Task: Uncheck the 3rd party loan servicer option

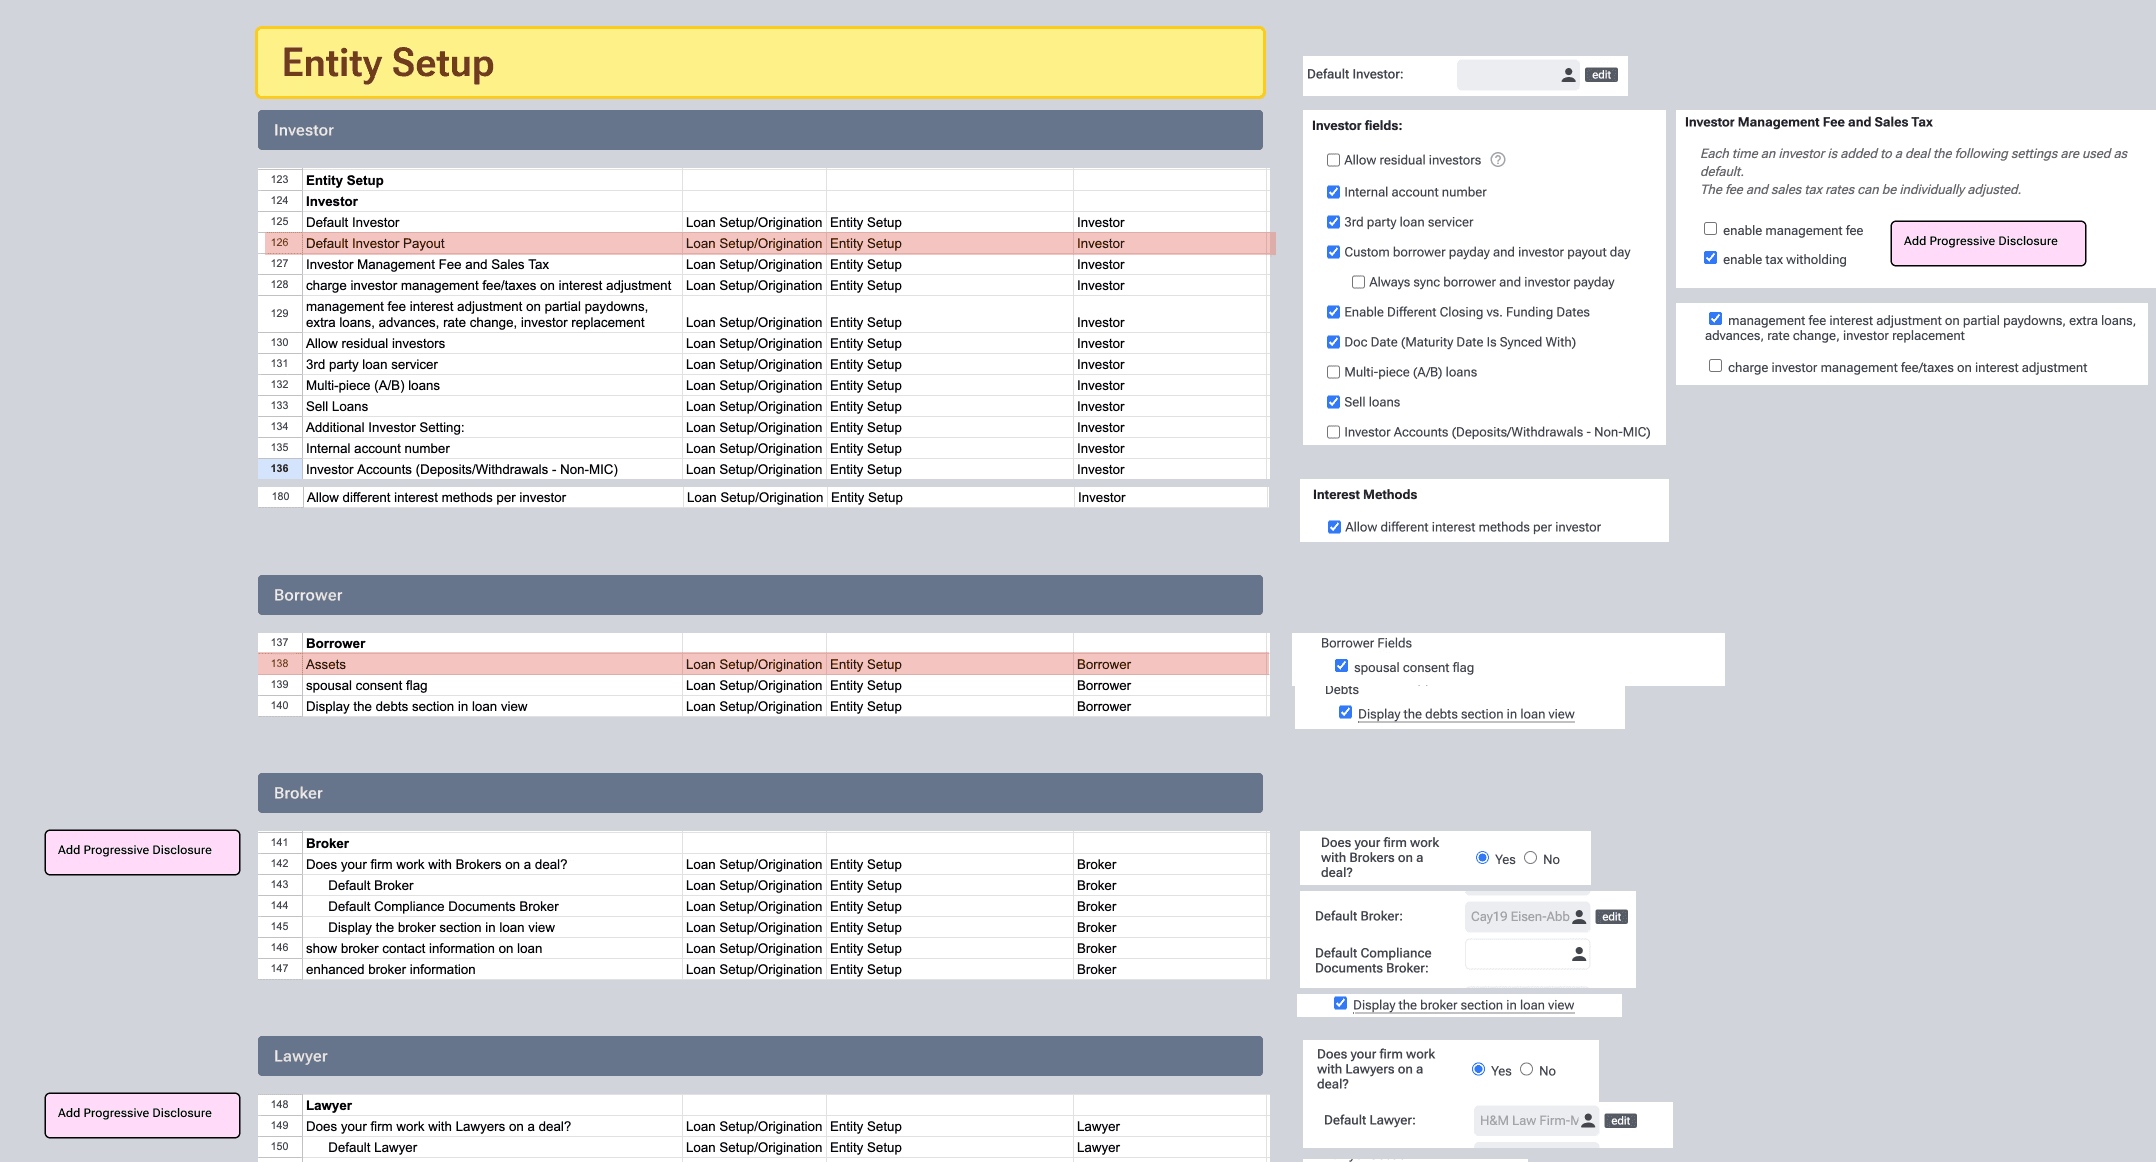Action: coord(1333,222)
